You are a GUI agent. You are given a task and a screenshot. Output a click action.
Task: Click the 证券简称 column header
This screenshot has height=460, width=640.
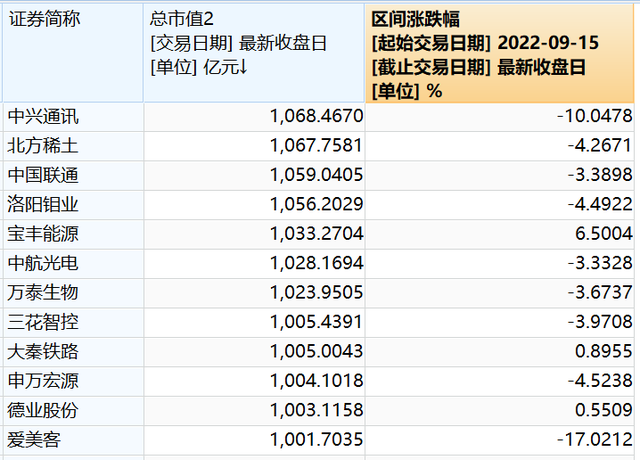[x=73, y=53]
